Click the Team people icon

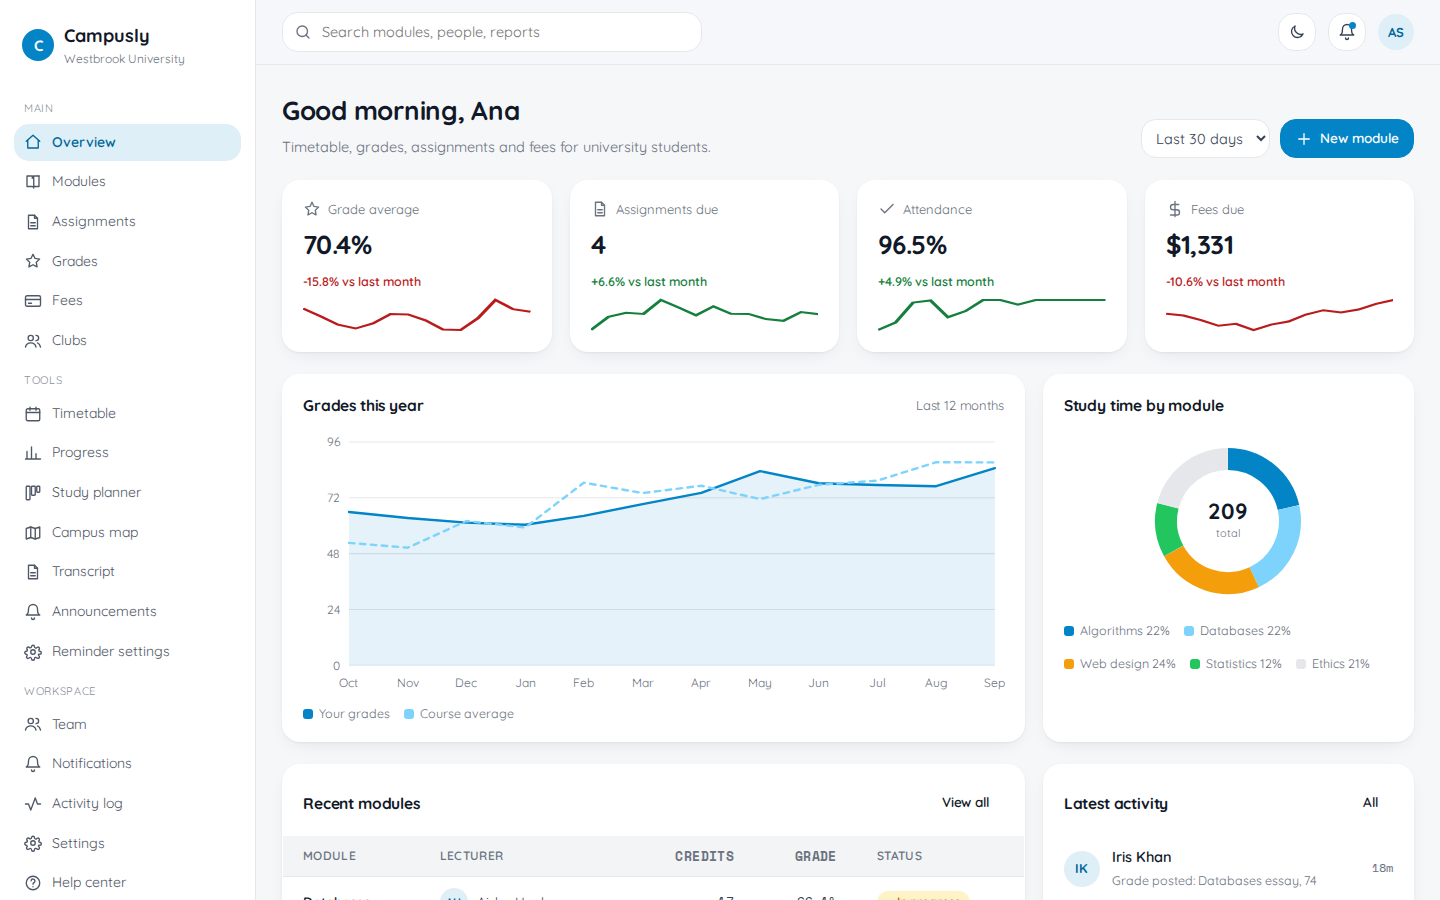[33, 724]
